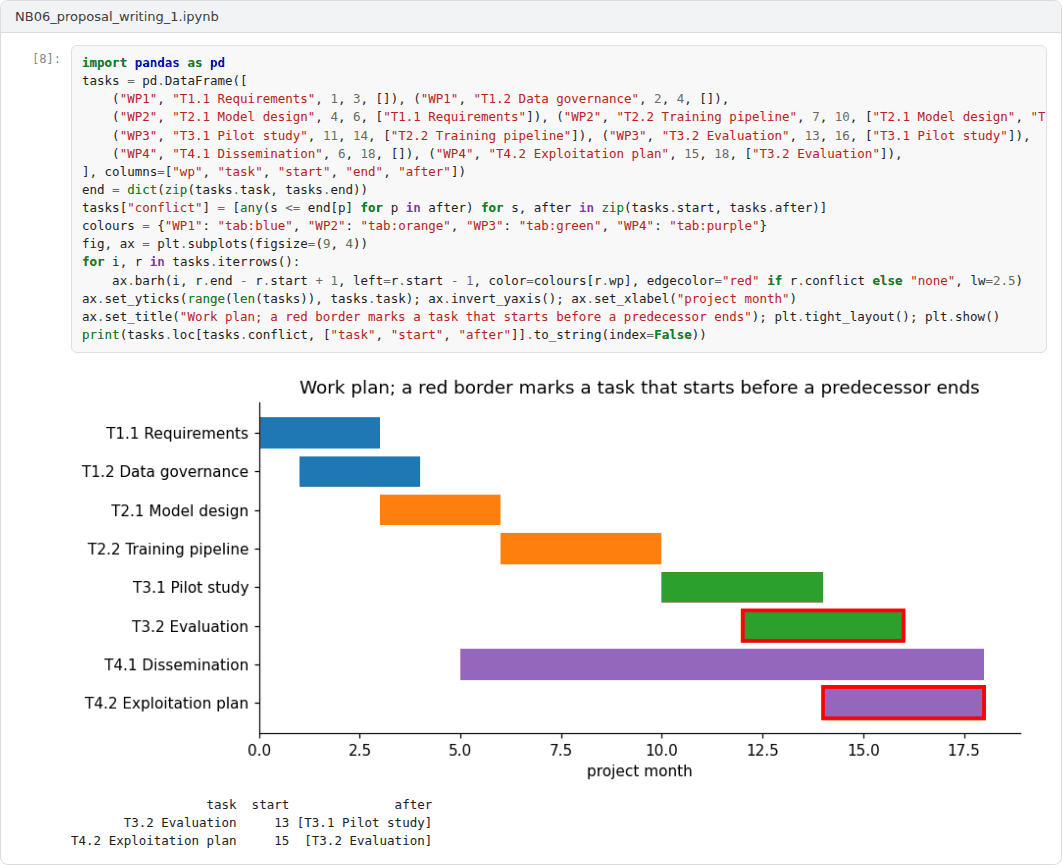Click the y-axis label 'T2.2 Training pipeline'
This screenshot has width=1062, height=865.
click(x=168, y=549)
